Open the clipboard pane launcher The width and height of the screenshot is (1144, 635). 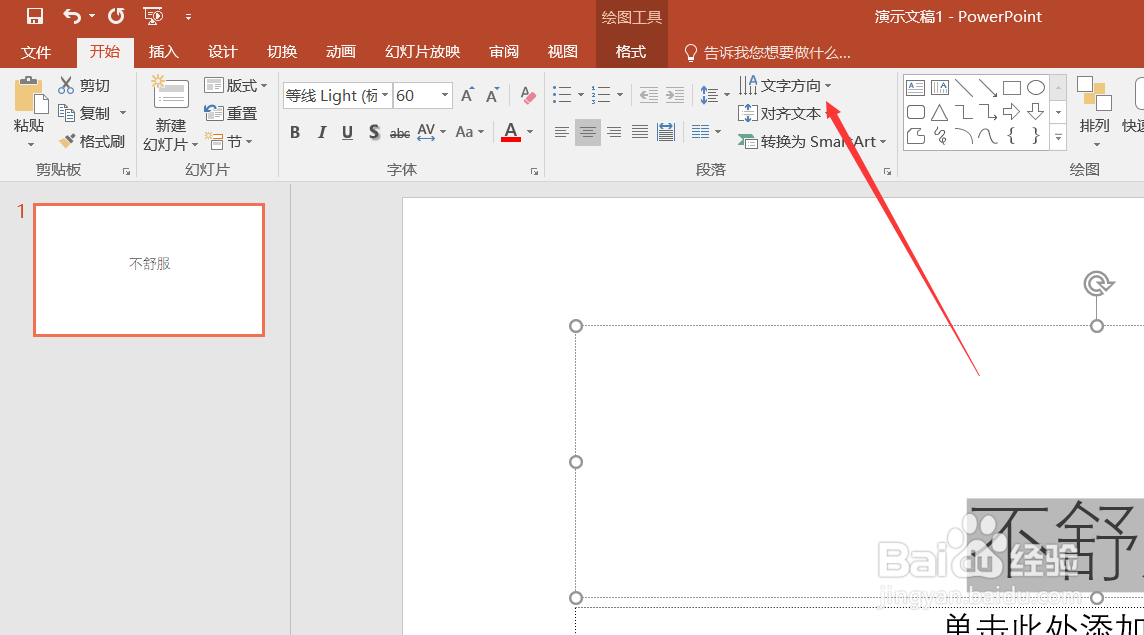point(126,172)
